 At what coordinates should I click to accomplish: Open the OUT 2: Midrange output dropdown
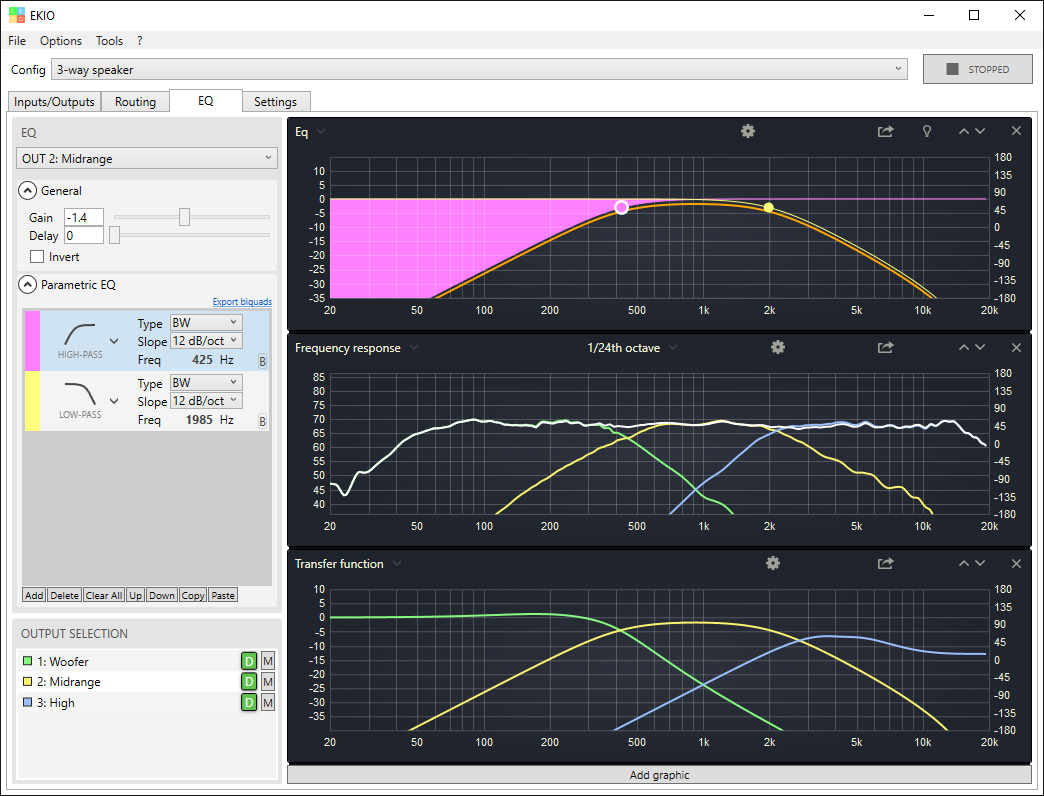tap(146, 158)
